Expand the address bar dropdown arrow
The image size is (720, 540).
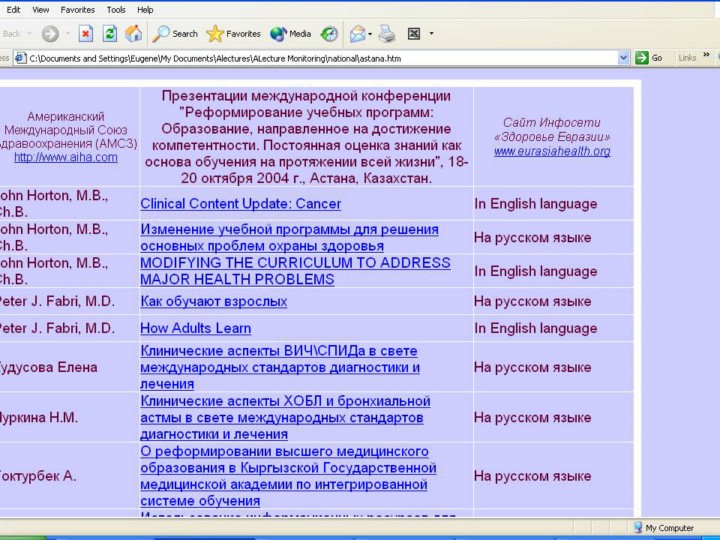(624, 58)
